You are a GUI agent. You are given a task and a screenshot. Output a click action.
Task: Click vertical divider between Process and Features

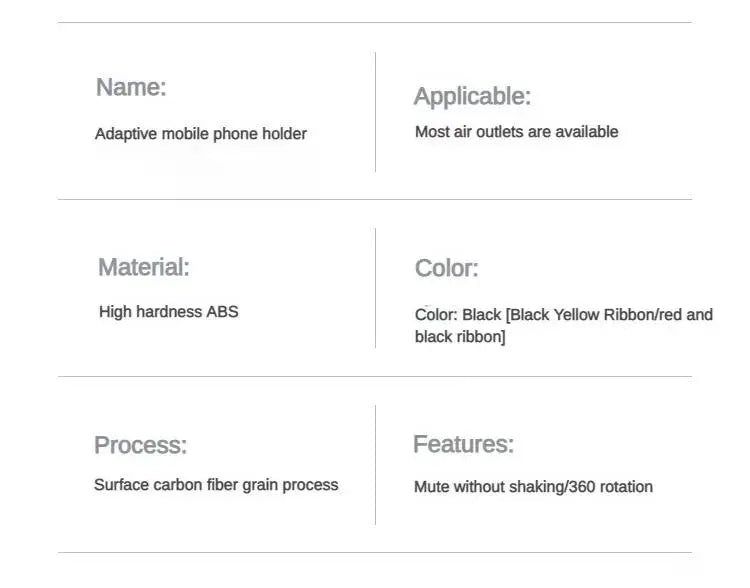click(x=375, y=465)
